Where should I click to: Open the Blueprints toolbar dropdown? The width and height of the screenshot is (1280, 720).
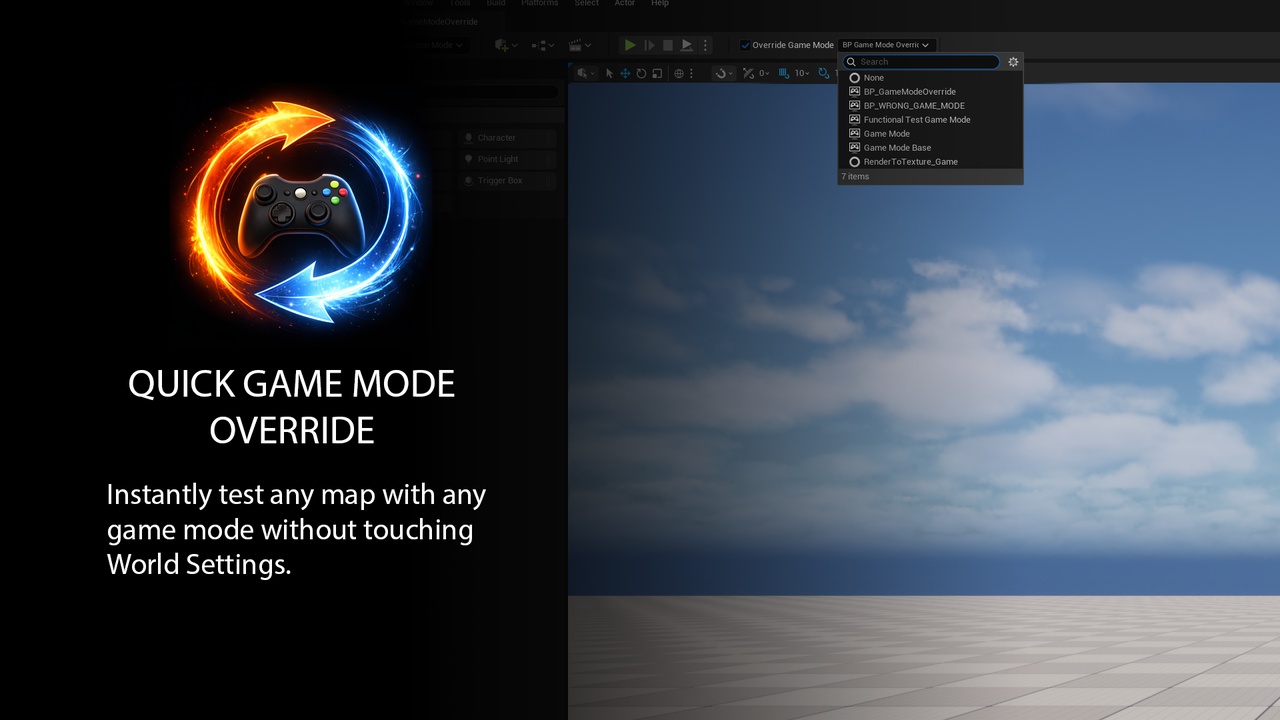(542, 45)
